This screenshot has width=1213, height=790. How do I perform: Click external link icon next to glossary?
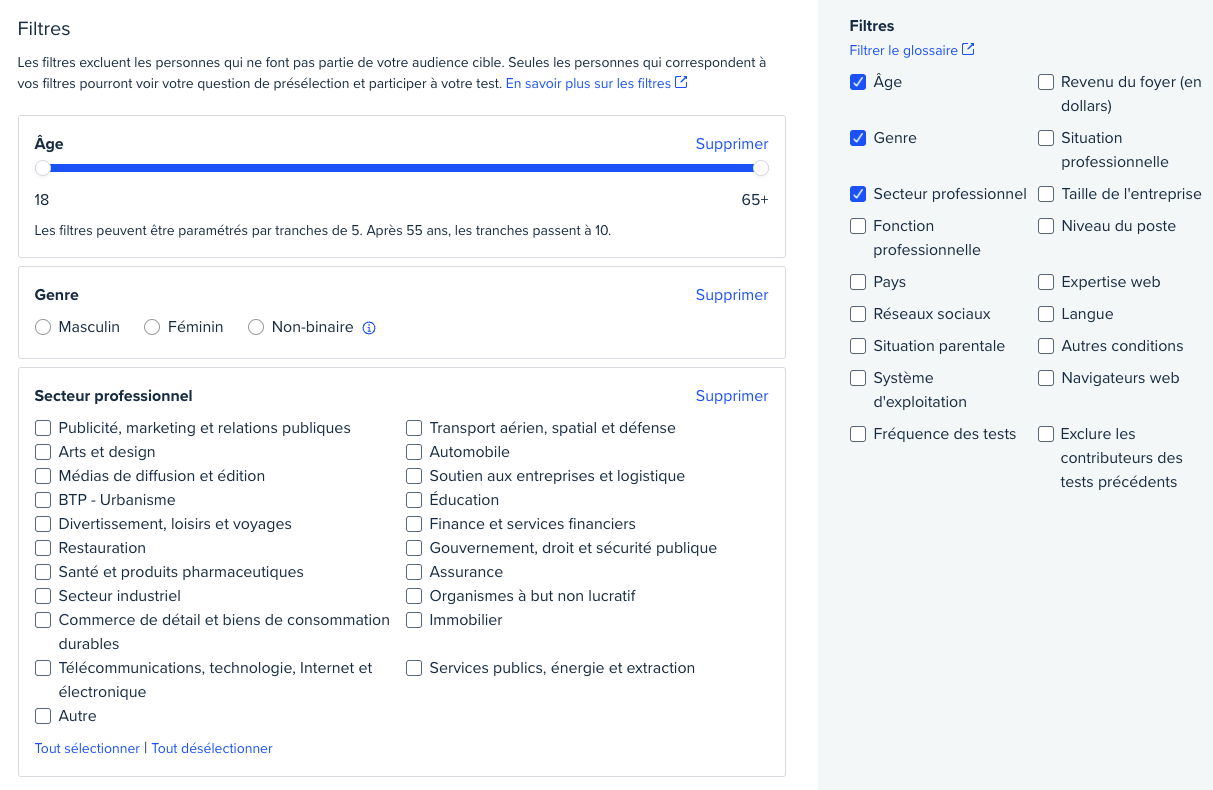point(968,50)
